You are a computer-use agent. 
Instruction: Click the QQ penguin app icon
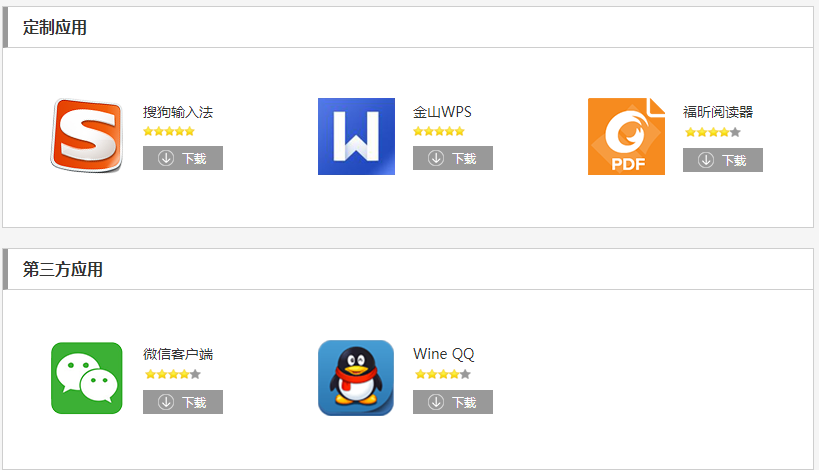[356, 378]
